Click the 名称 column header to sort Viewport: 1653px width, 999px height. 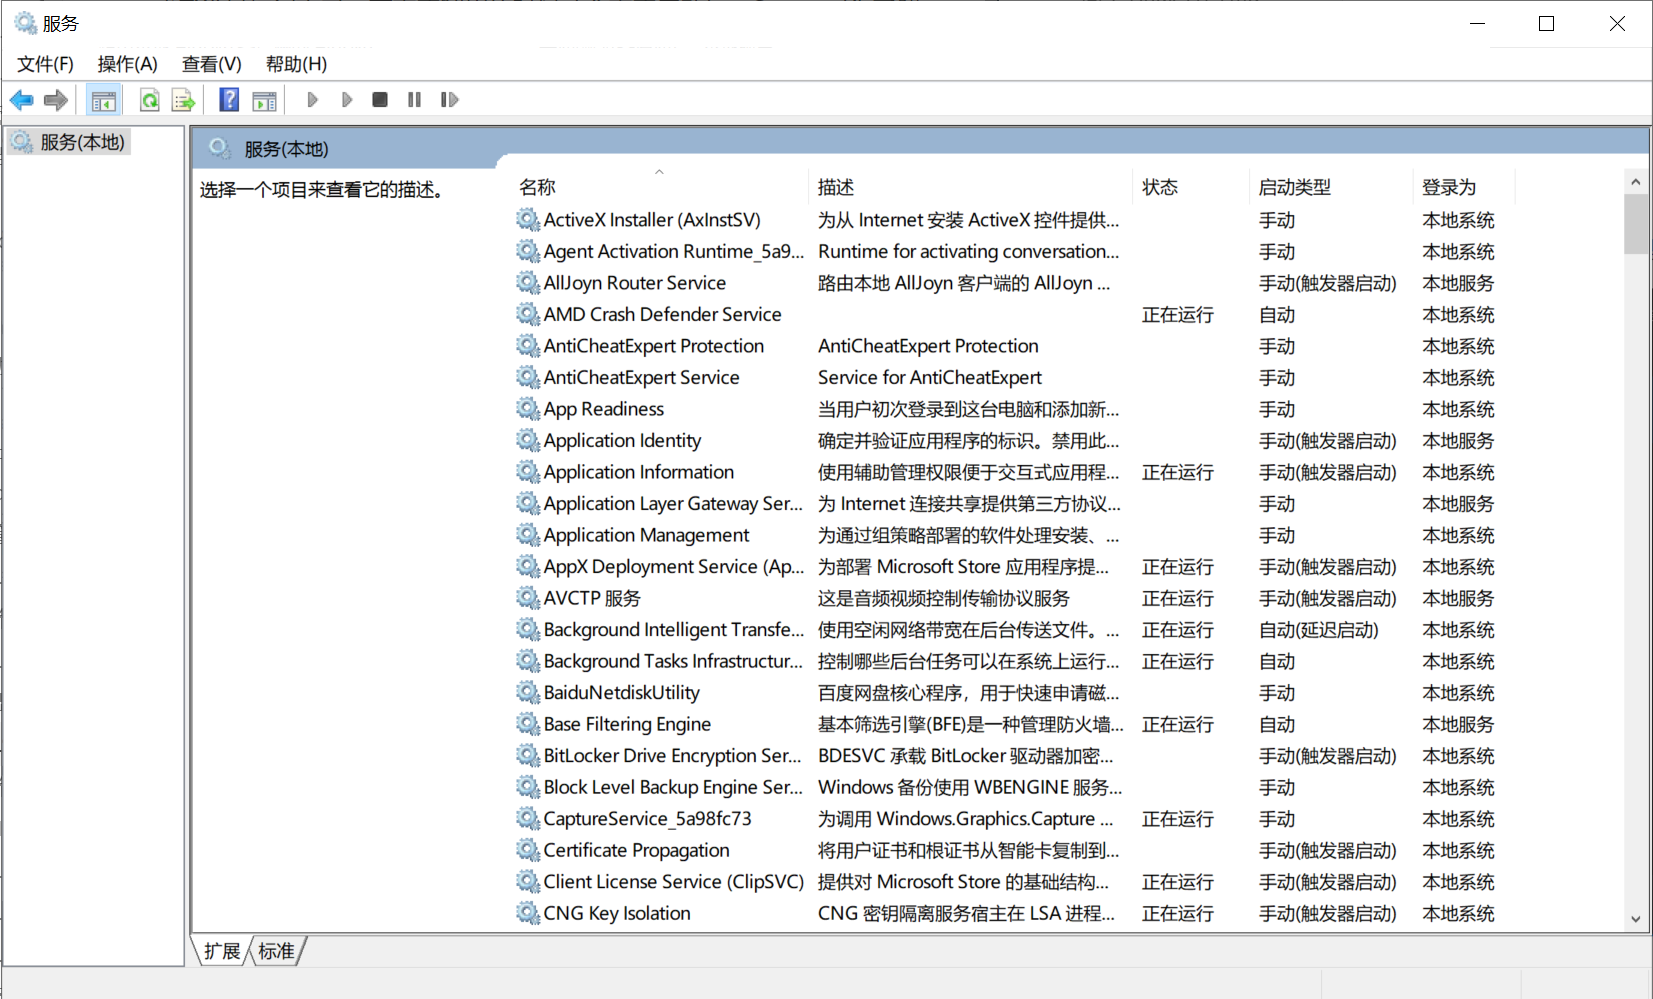537,186
